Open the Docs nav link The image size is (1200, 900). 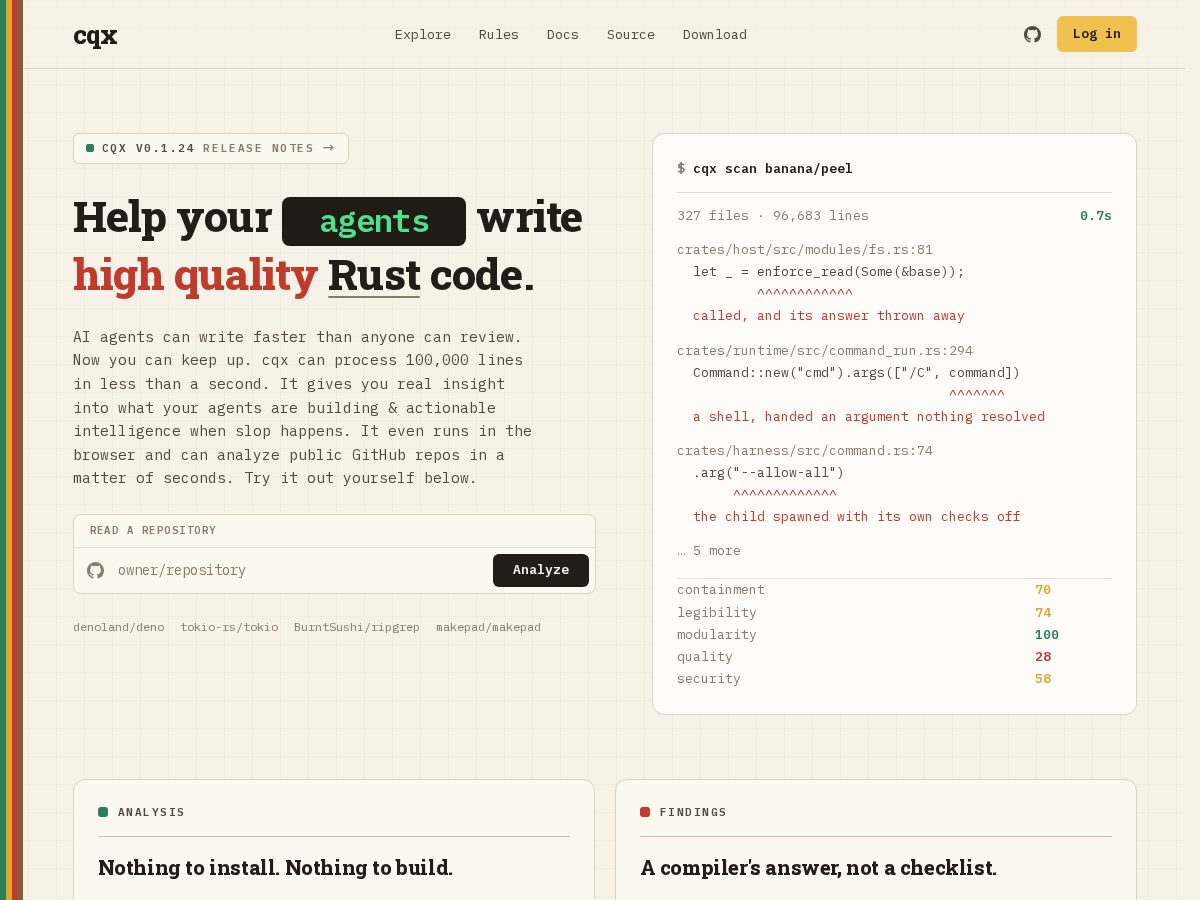coord(563,34)
